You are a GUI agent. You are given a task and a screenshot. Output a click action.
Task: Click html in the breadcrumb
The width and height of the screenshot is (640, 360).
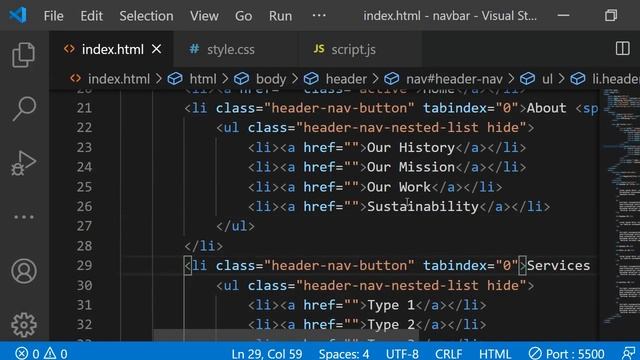coord(203,79)
